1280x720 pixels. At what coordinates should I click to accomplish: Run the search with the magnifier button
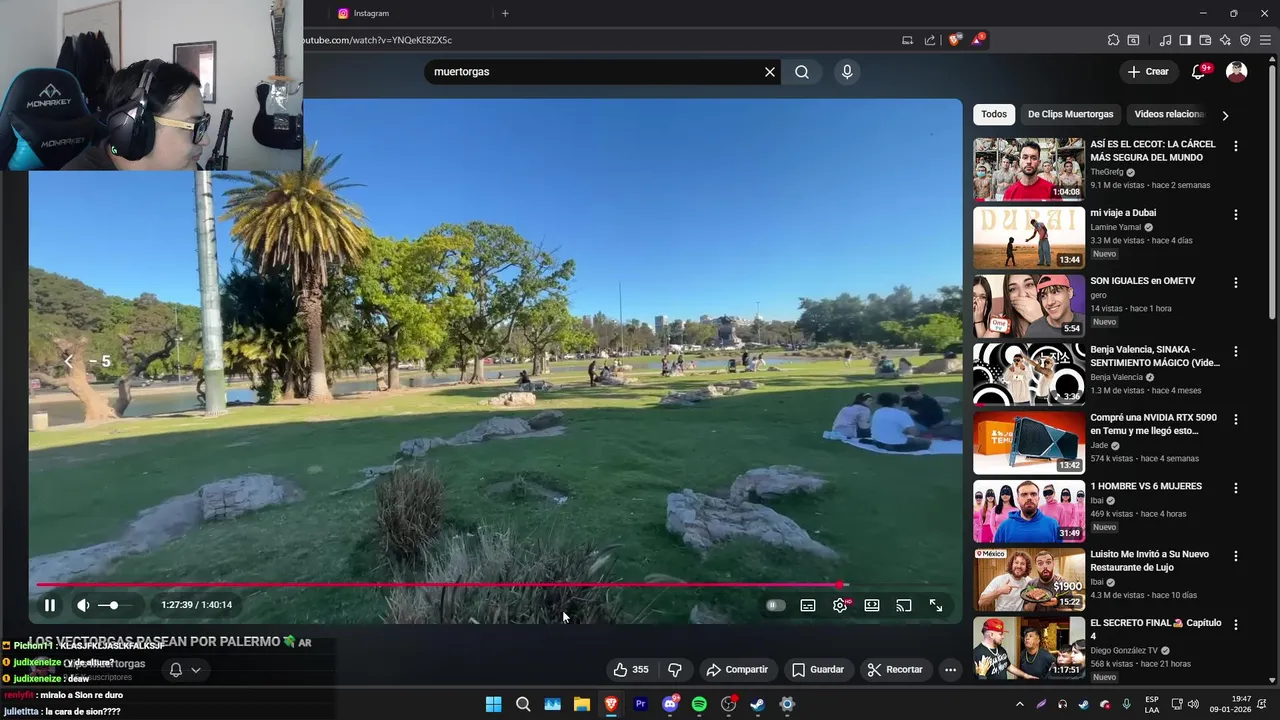[802, 72]
